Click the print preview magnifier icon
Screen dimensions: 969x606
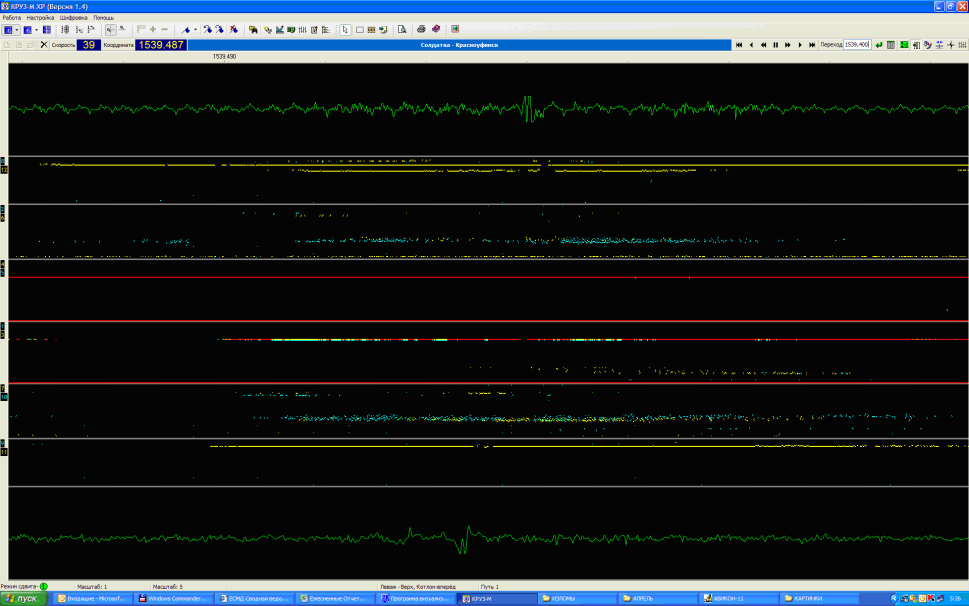[x=401, y=29]
